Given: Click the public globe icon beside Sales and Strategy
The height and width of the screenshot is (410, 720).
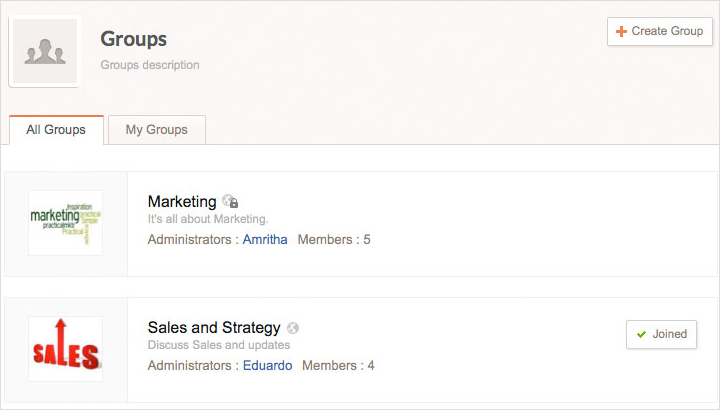Looking at the screenshot, I should 292,328.
